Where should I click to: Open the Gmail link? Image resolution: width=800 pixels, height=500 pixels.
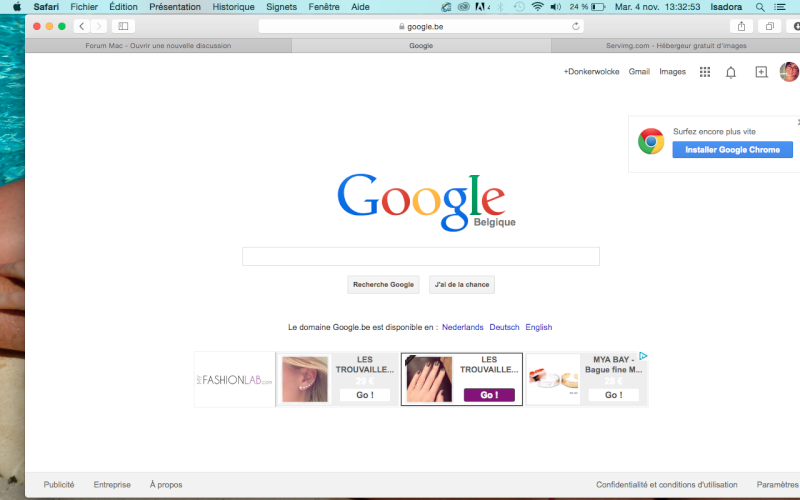pos(639,71)
